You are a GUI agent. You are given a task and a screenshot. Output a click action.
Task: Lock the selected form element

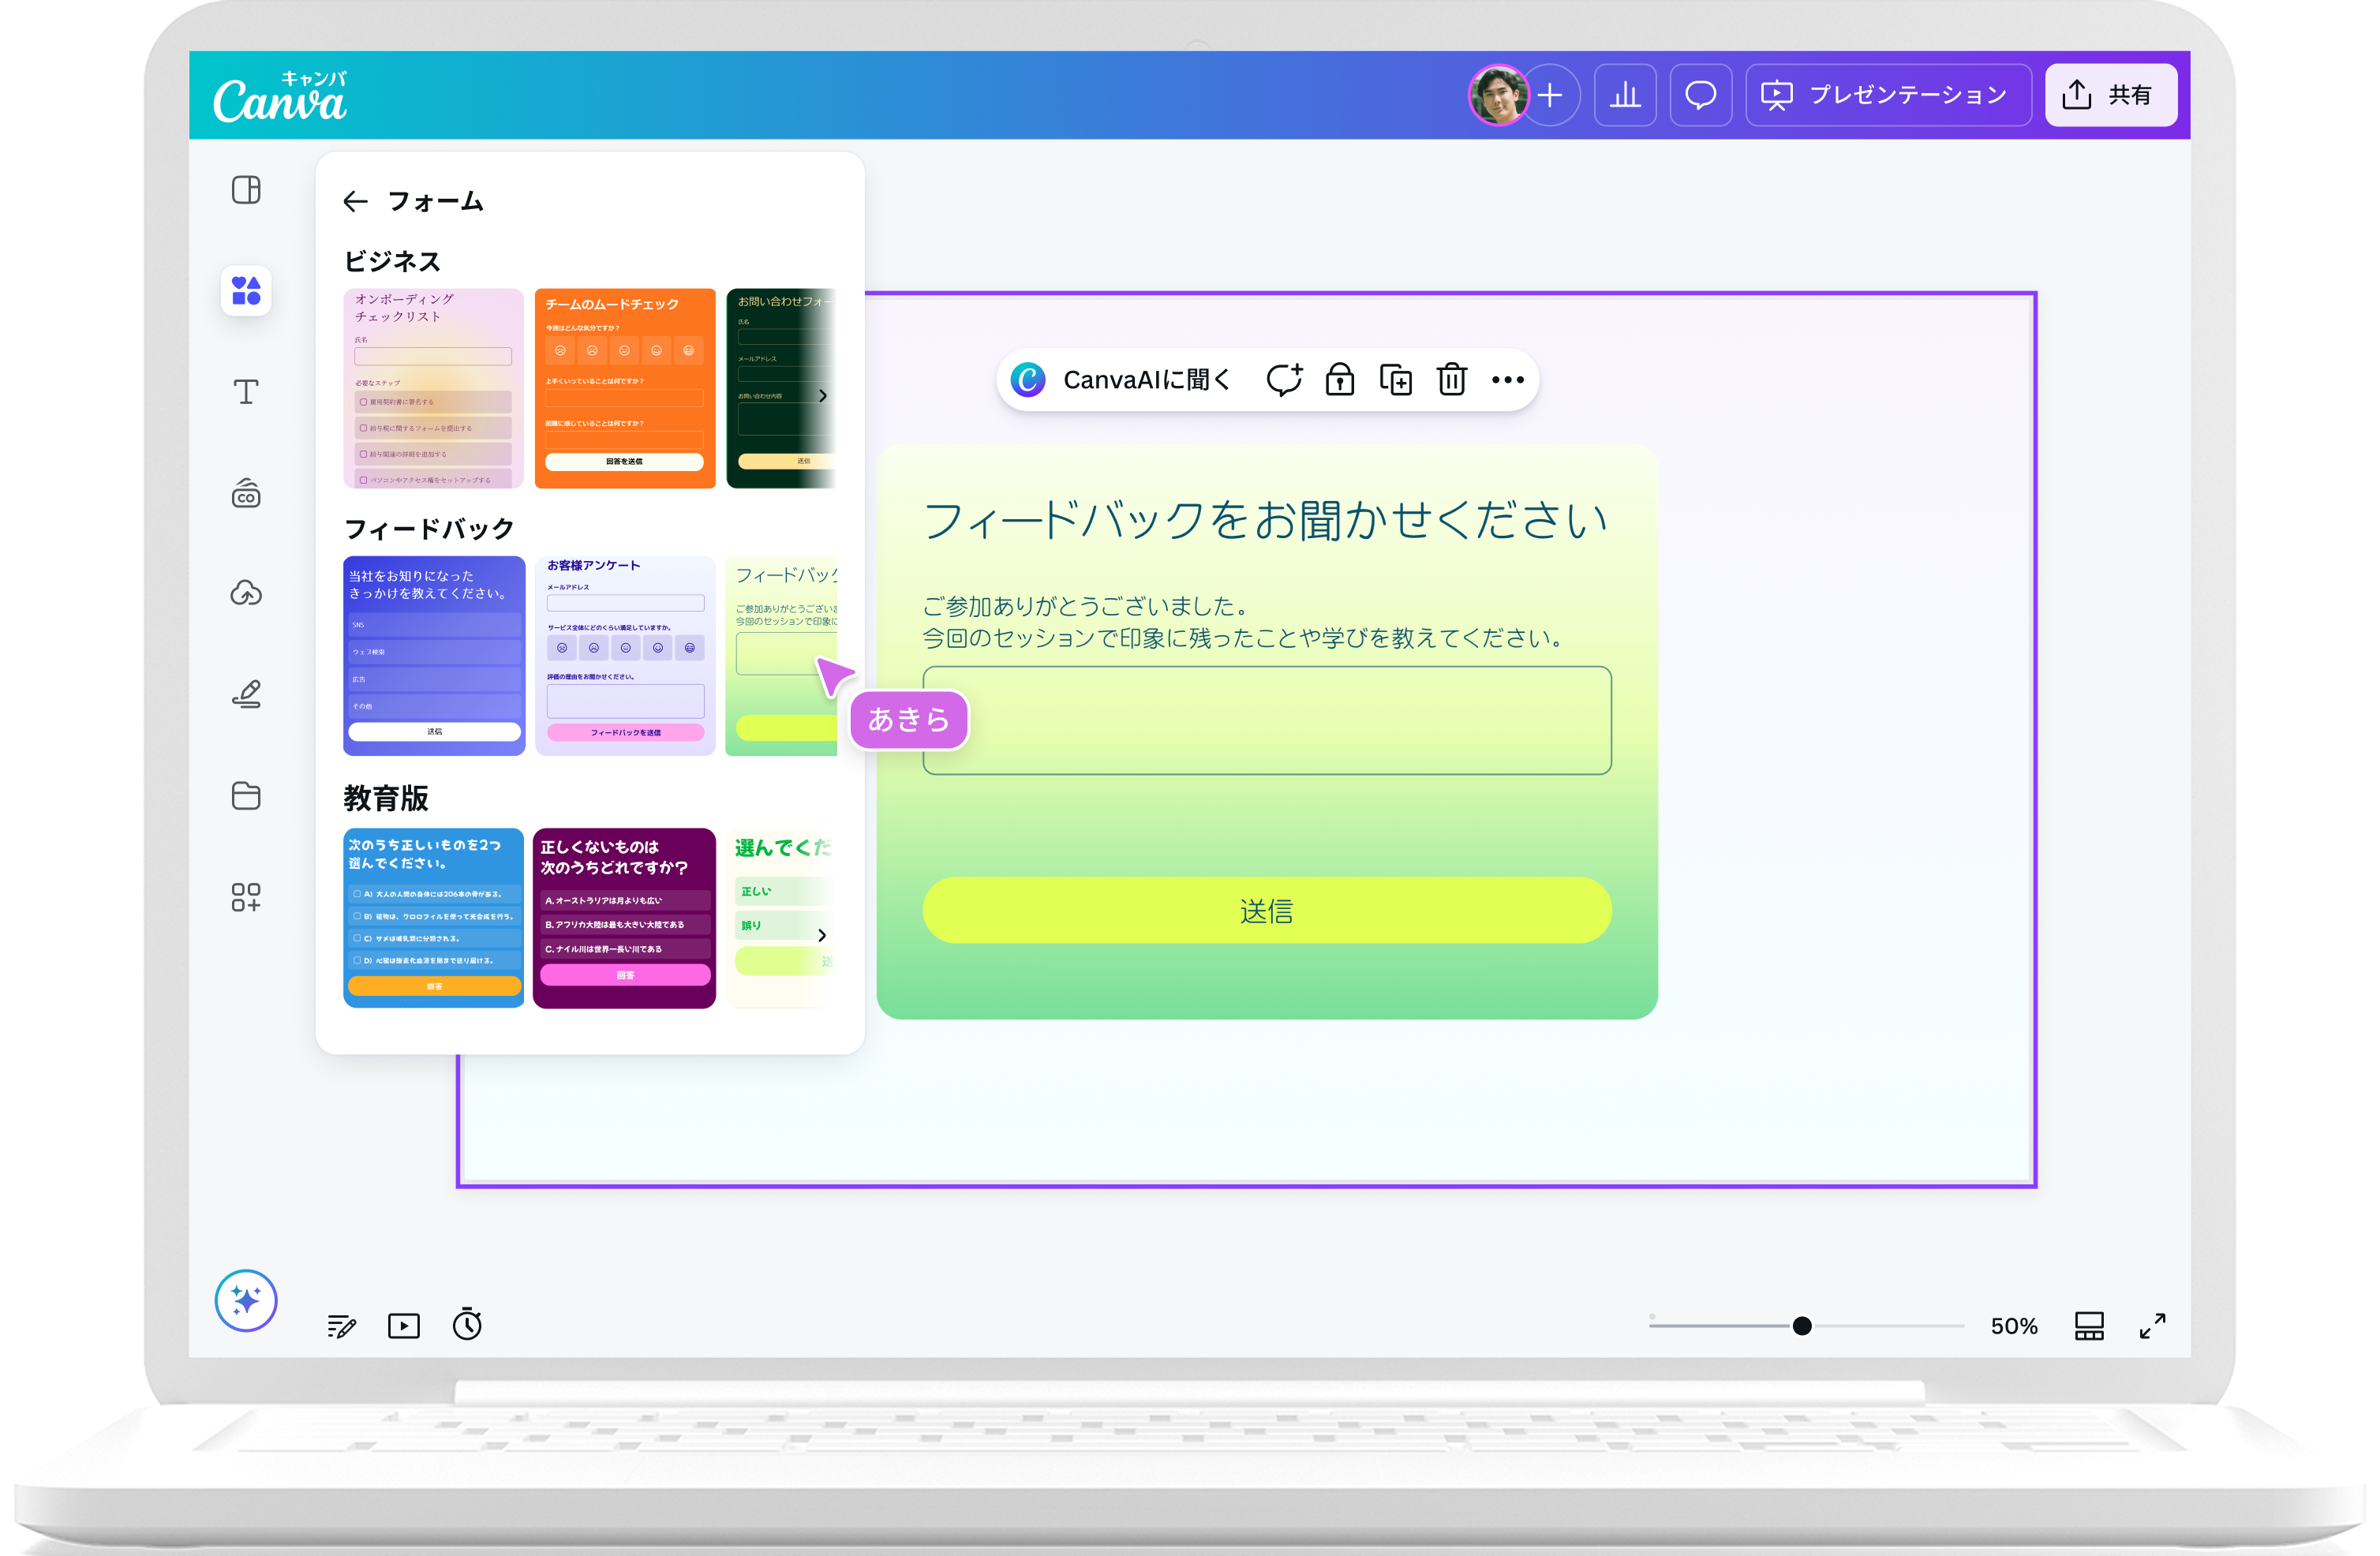[x=1340, y=380]
